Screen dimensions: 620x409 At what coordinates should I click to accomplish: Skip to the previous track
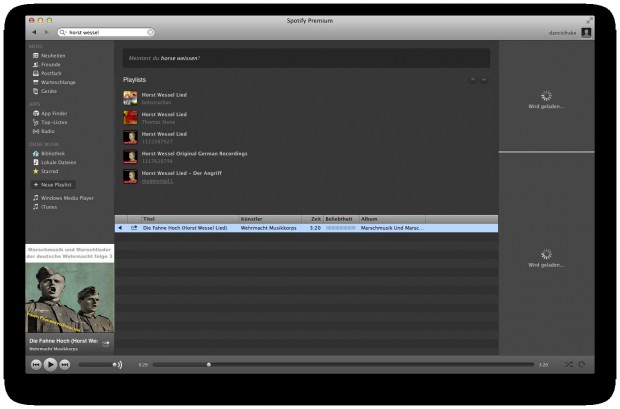pyautogui.click(x=36, y=365)
